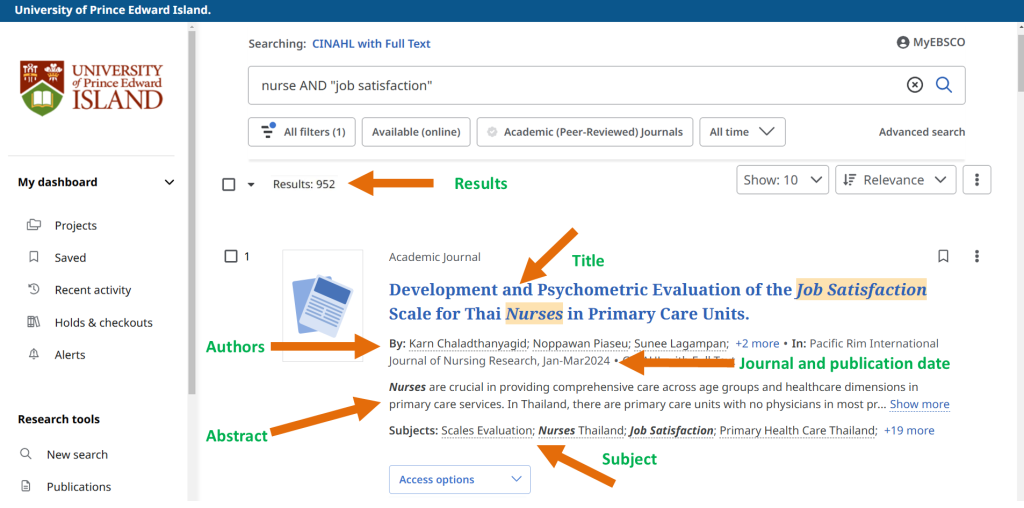The image size is (1024, 508).
Task: Open Alerts from sidebar
Action: coord(70,355)
